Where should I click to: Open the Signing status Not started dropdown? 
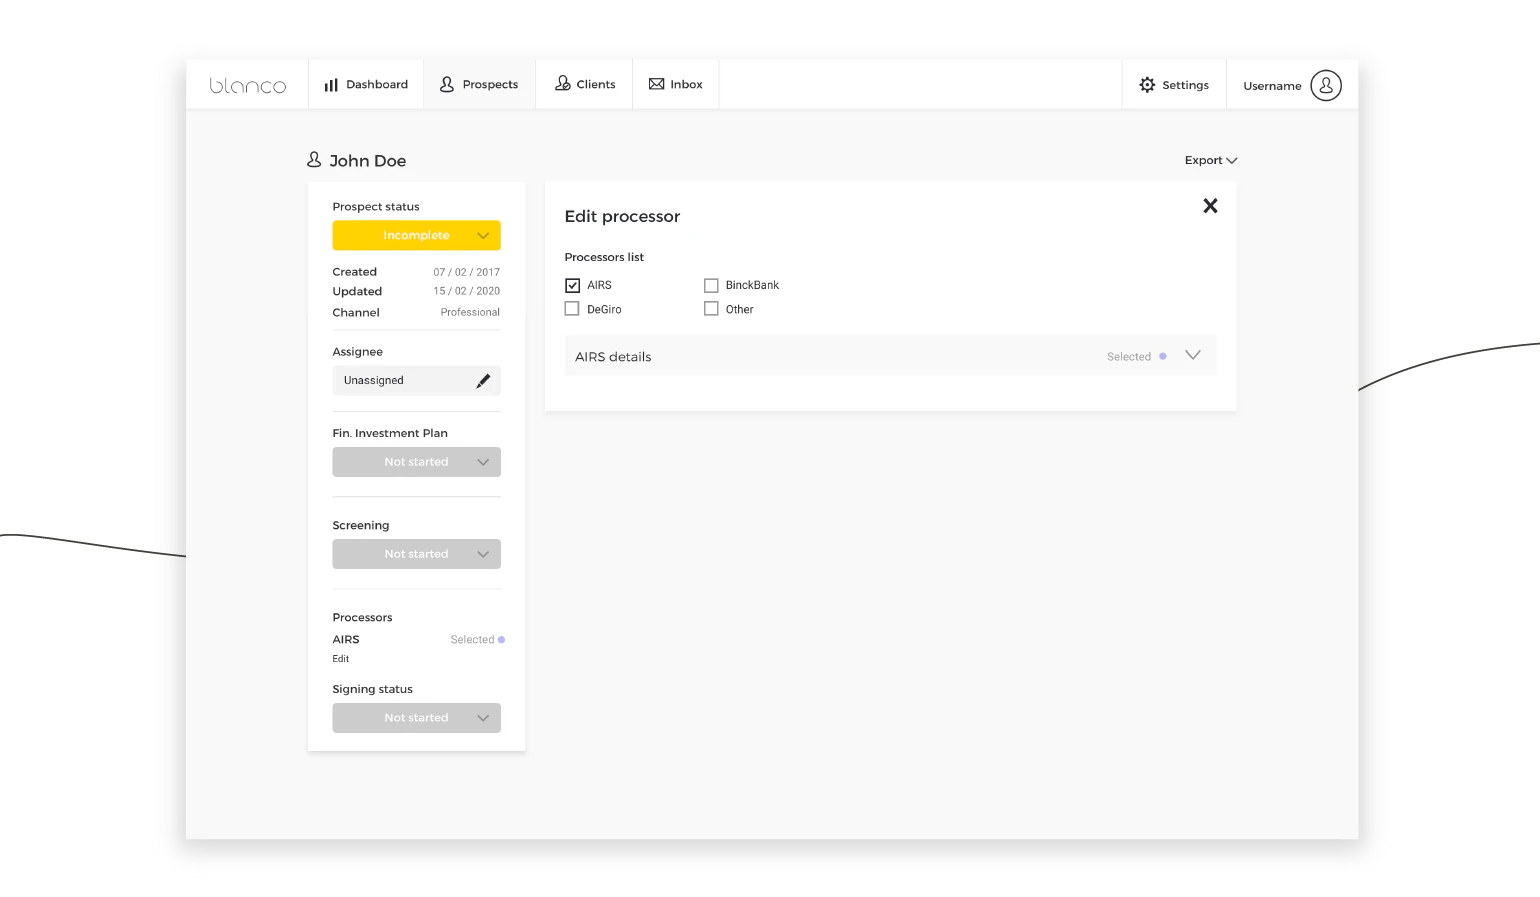point(416,718)
